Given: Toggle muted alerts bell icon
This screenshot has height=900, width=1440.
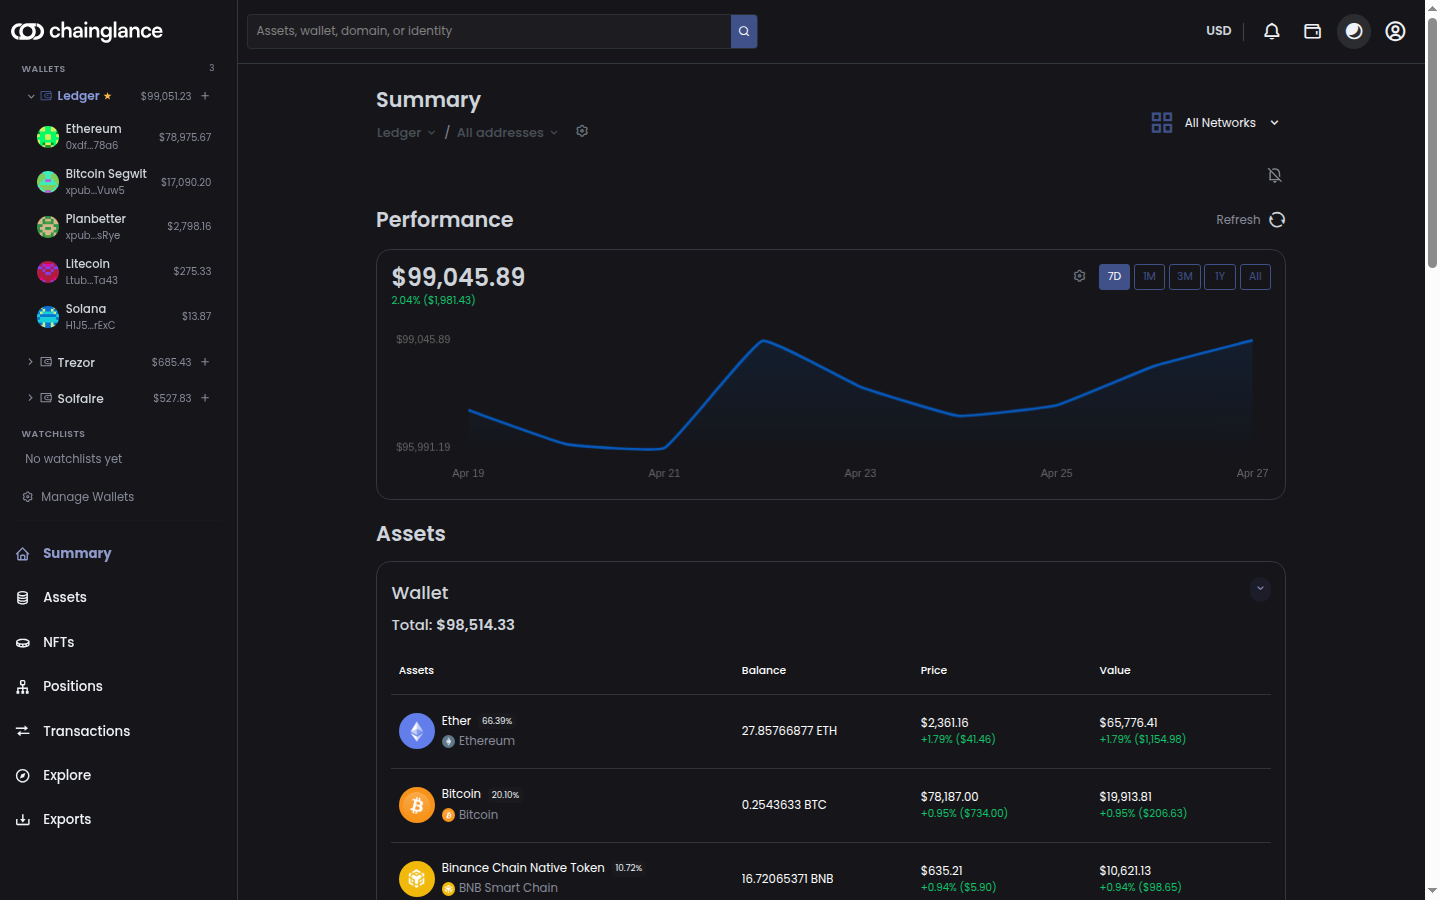Looking at the screenshot, I should tap(1275, 175).
